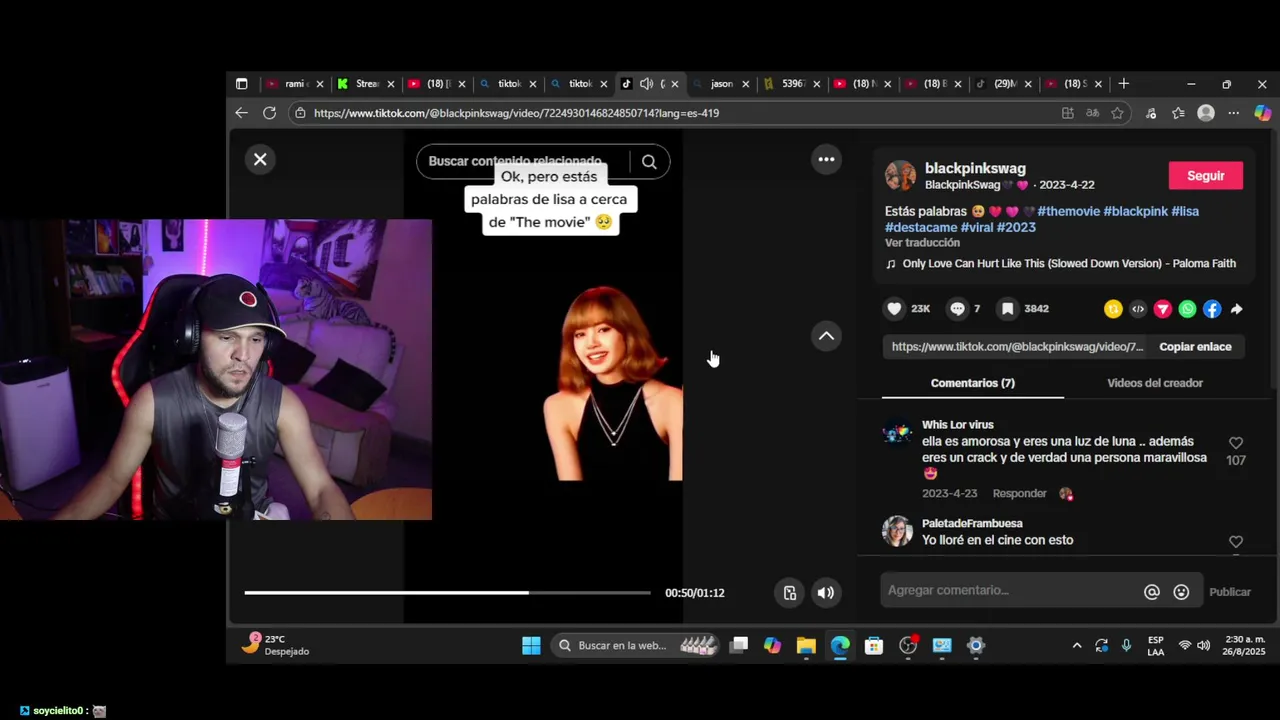Click Copiar enlace button

pos(1195,347)
